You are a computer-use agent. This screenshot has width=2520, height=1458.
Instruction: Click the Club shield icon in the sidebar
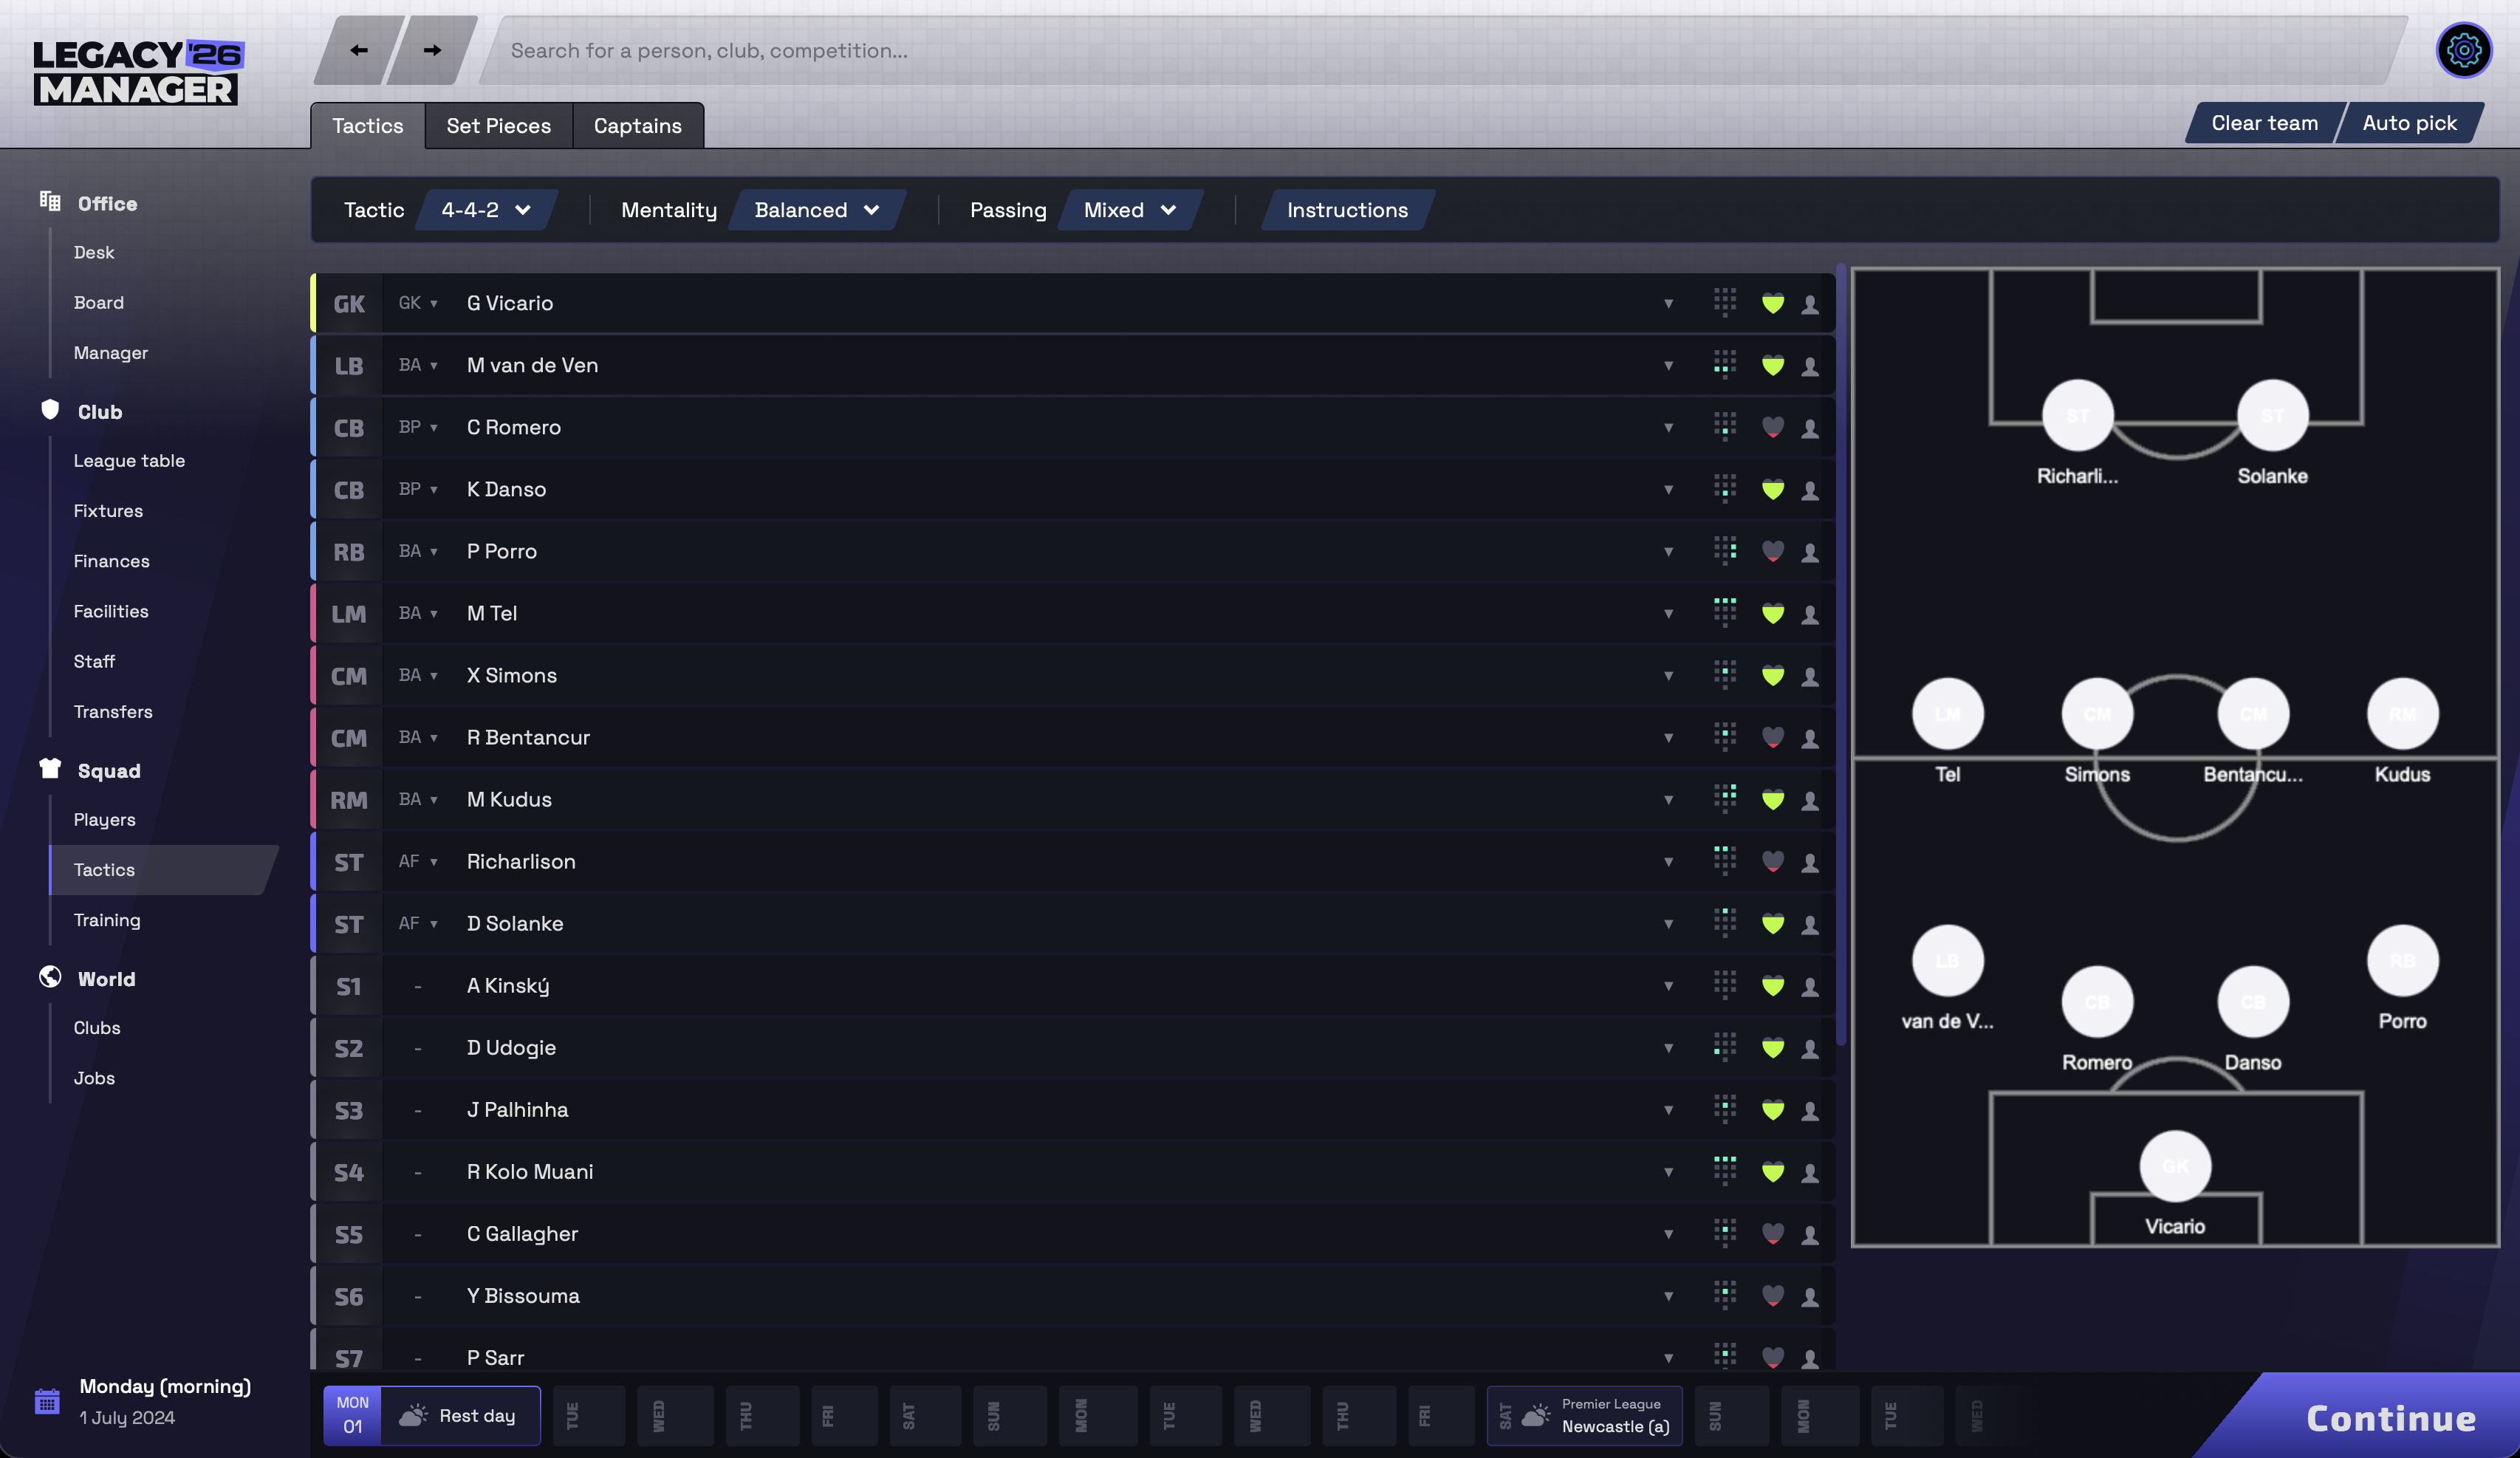click(x=50, y=409)
